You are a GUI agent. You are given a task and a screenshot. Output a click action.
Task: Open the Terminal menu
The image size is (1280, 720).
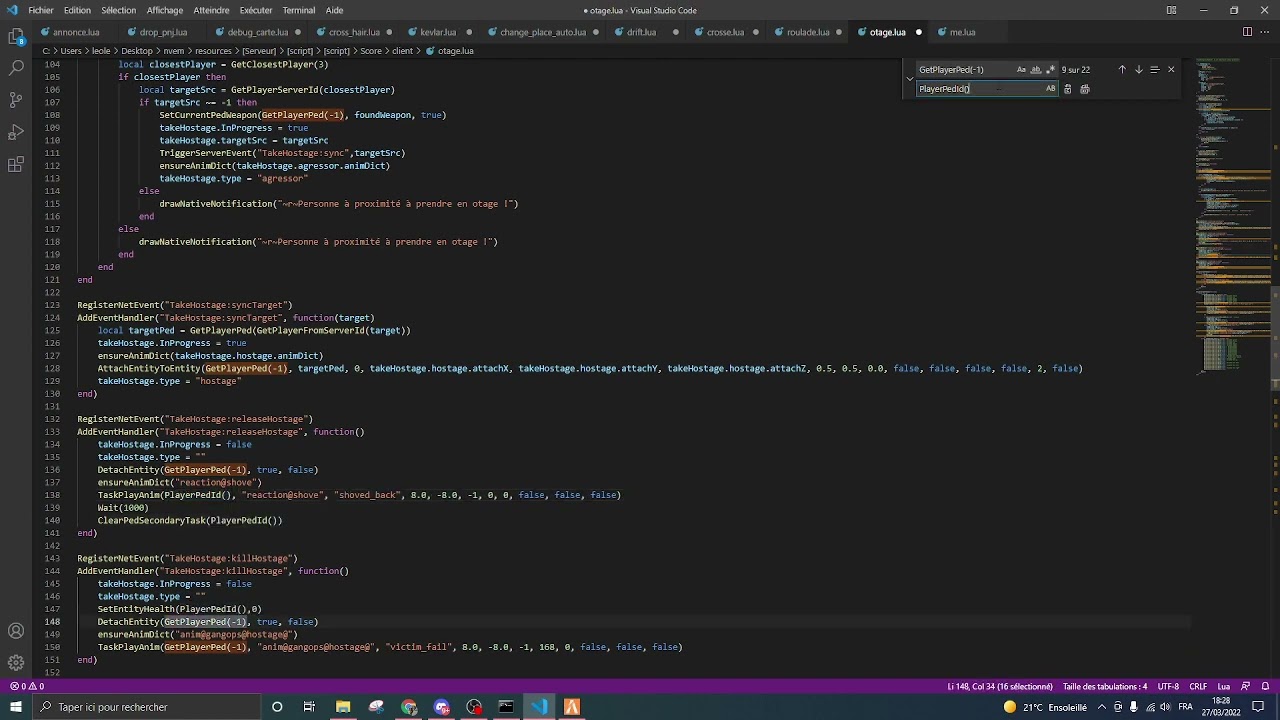(x=299, y=10)
